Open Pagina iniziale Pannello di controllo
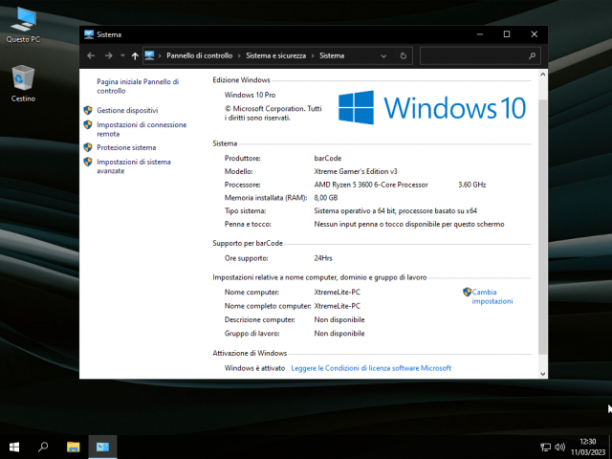This screenshot has width=612, height=459. 138,86
